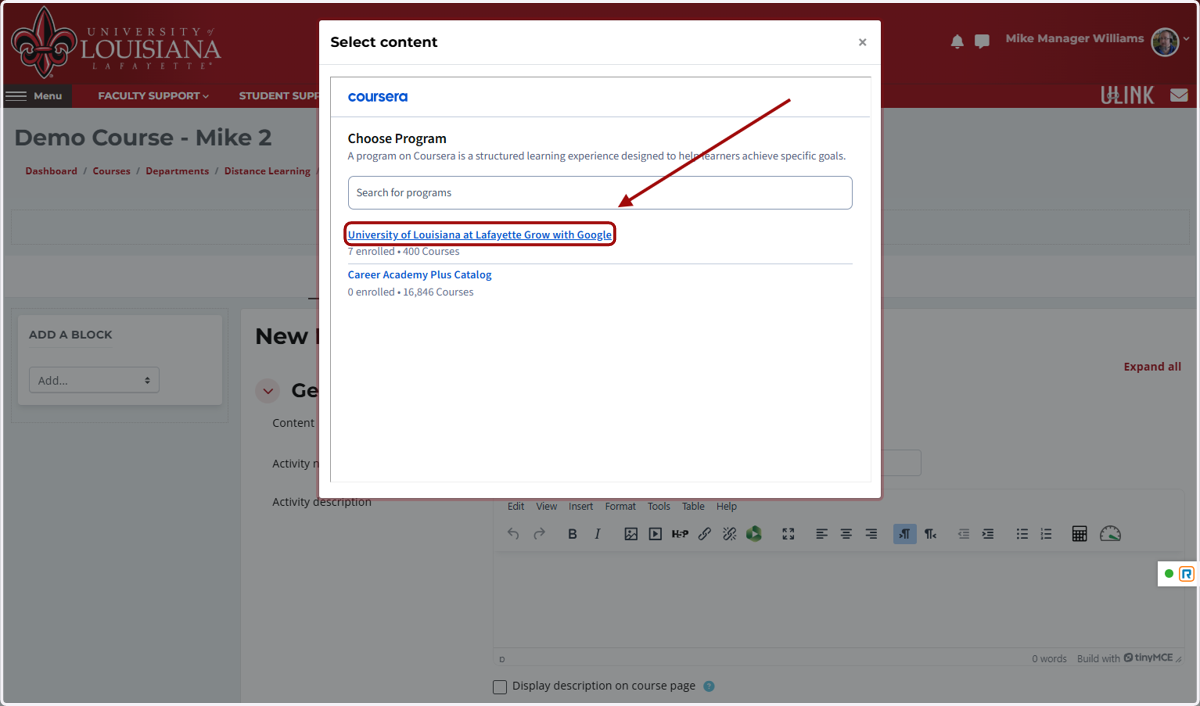Viewport: 1200px width, 706px height.
Task: Select right-to-left text direction icon
Action: 930,534
